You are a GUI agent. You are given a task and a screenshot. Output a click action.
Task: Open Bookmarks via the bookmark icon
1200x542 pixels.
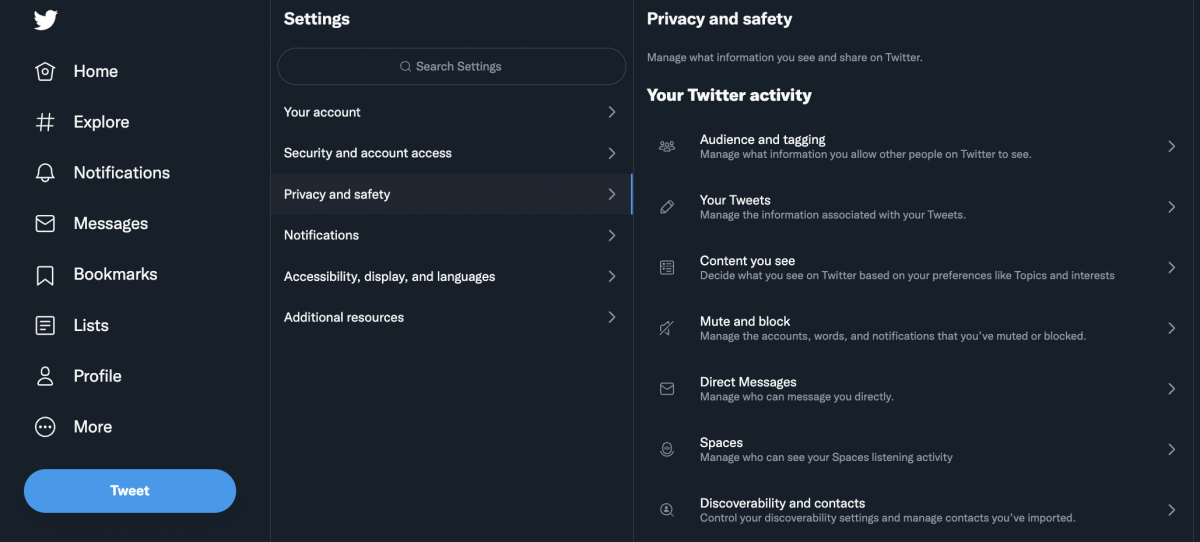[x=45, y=275]
